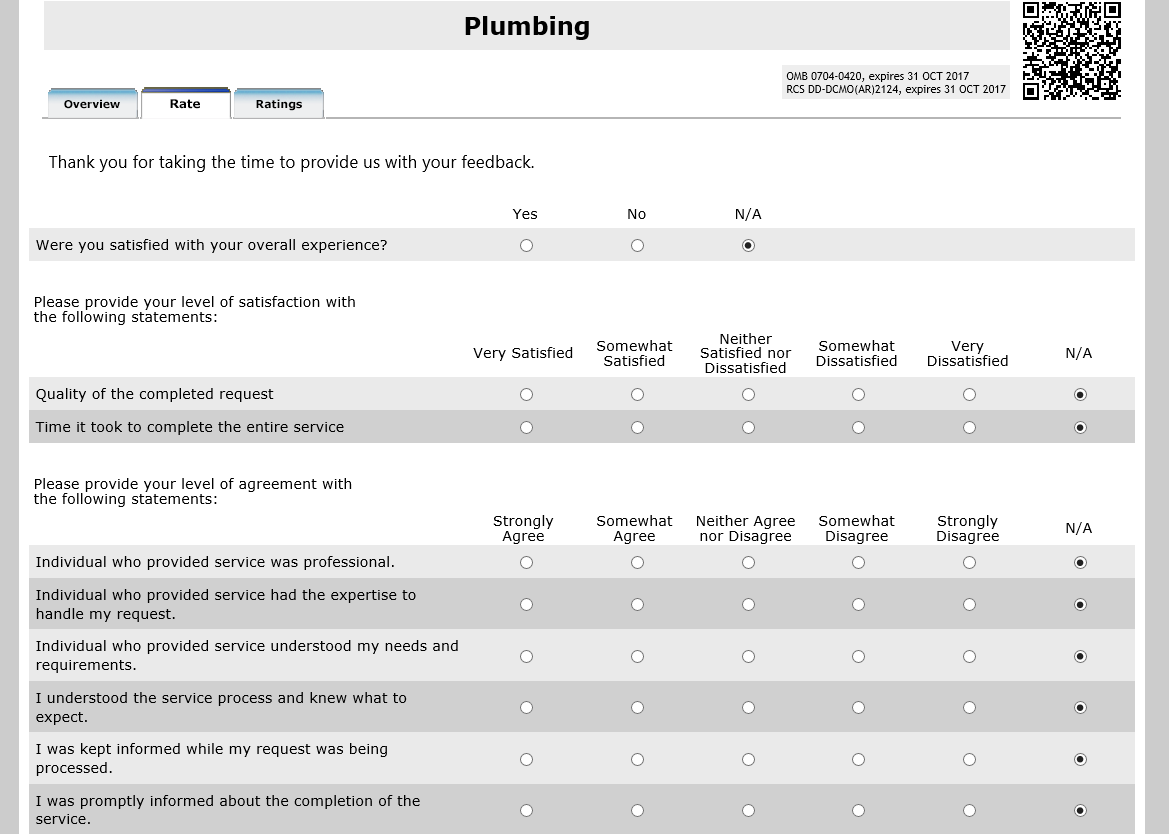Mark Somewhat Disagree for understood the service process
1169x834 pixels.
[859, 708]
